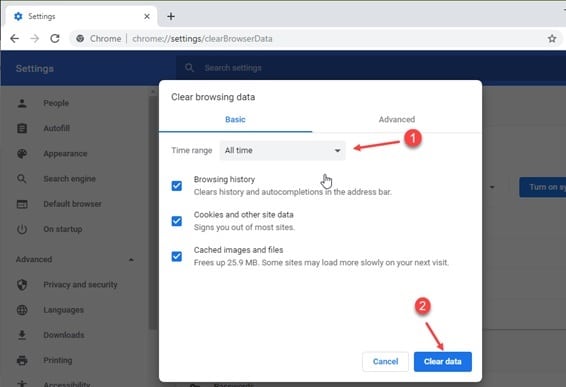Click the browser back arrow

(14, 38)
